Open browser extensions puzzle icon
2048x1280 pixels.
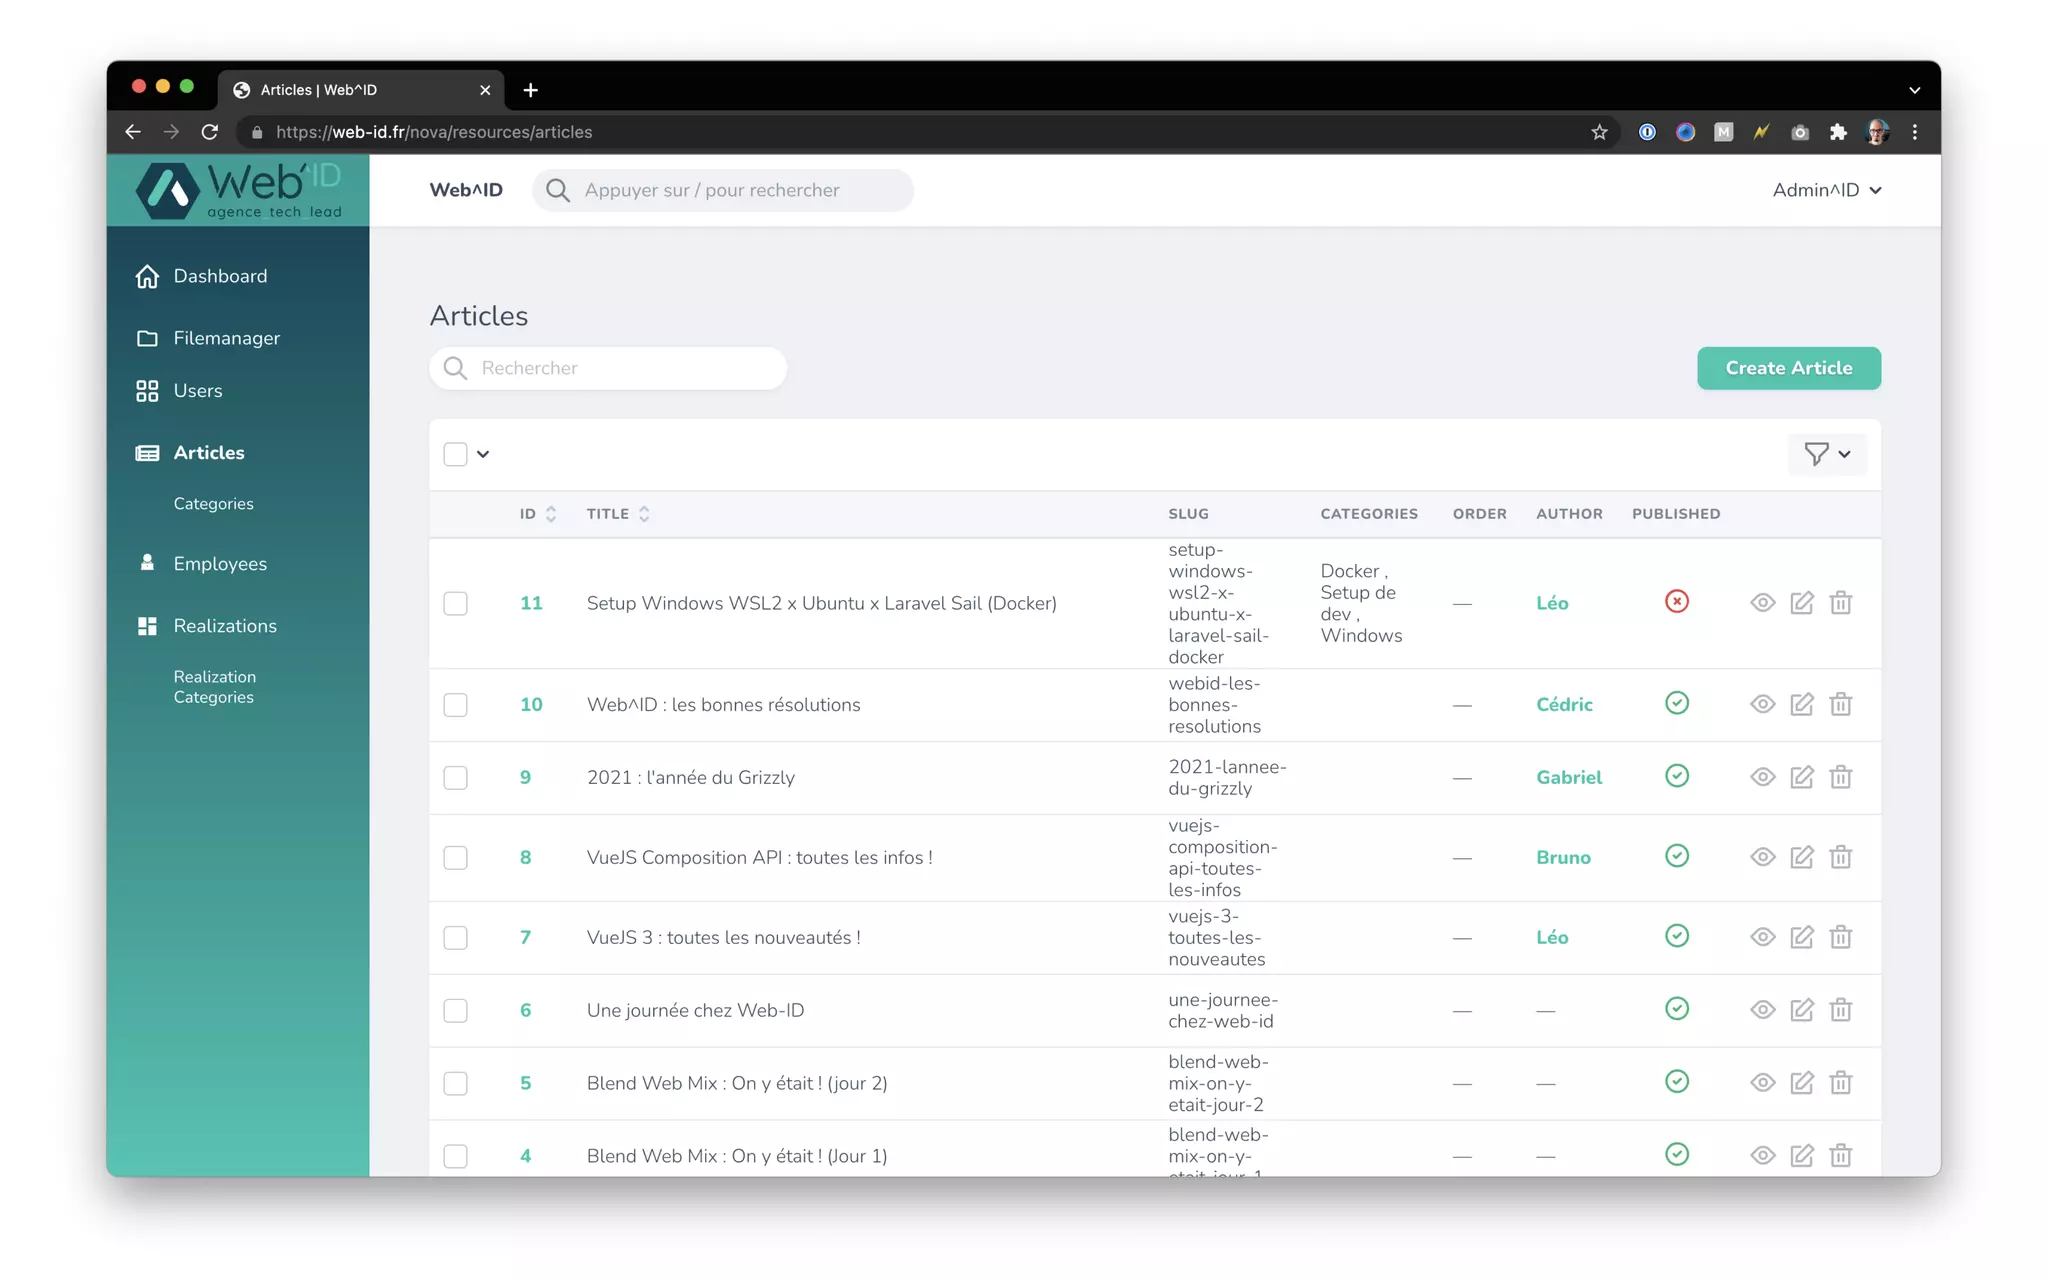point(1838,132)
